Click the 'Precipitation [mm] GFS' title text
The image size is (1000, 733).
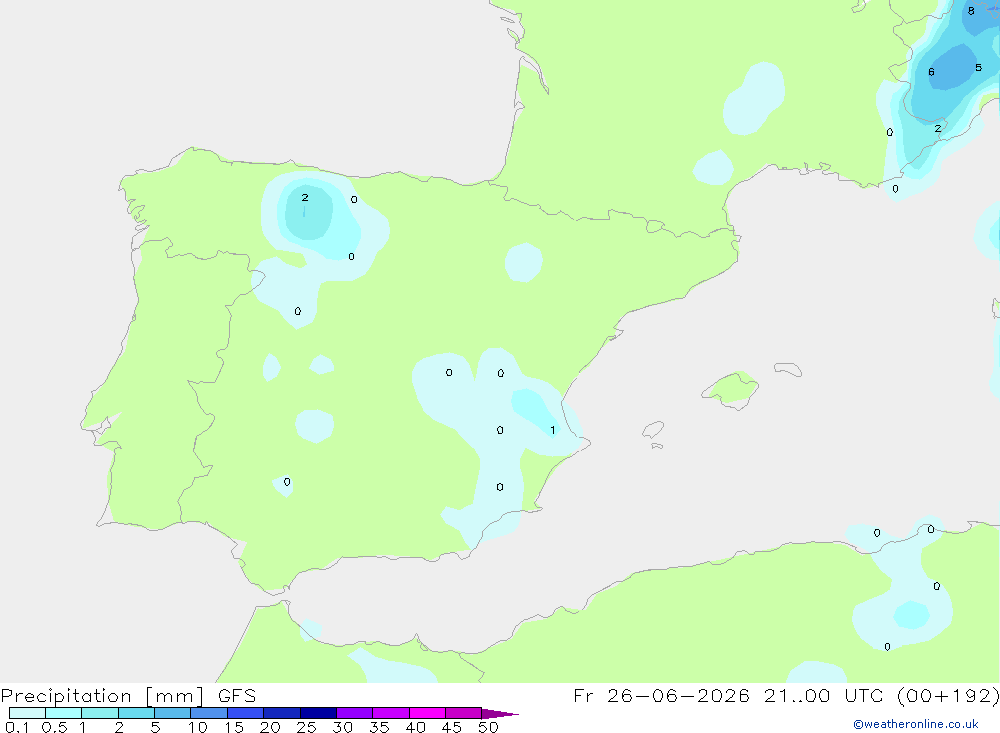tap(128, 696)
